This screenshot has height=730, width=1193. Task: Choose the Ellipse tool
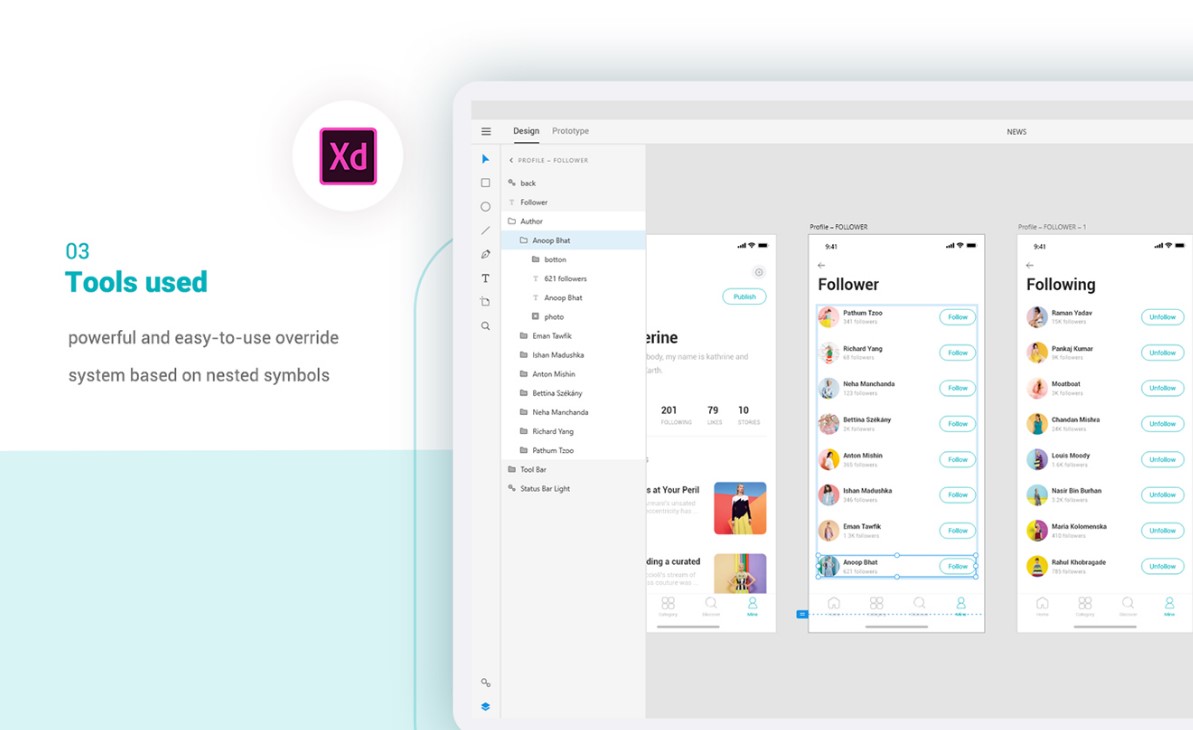pos(485,206)
